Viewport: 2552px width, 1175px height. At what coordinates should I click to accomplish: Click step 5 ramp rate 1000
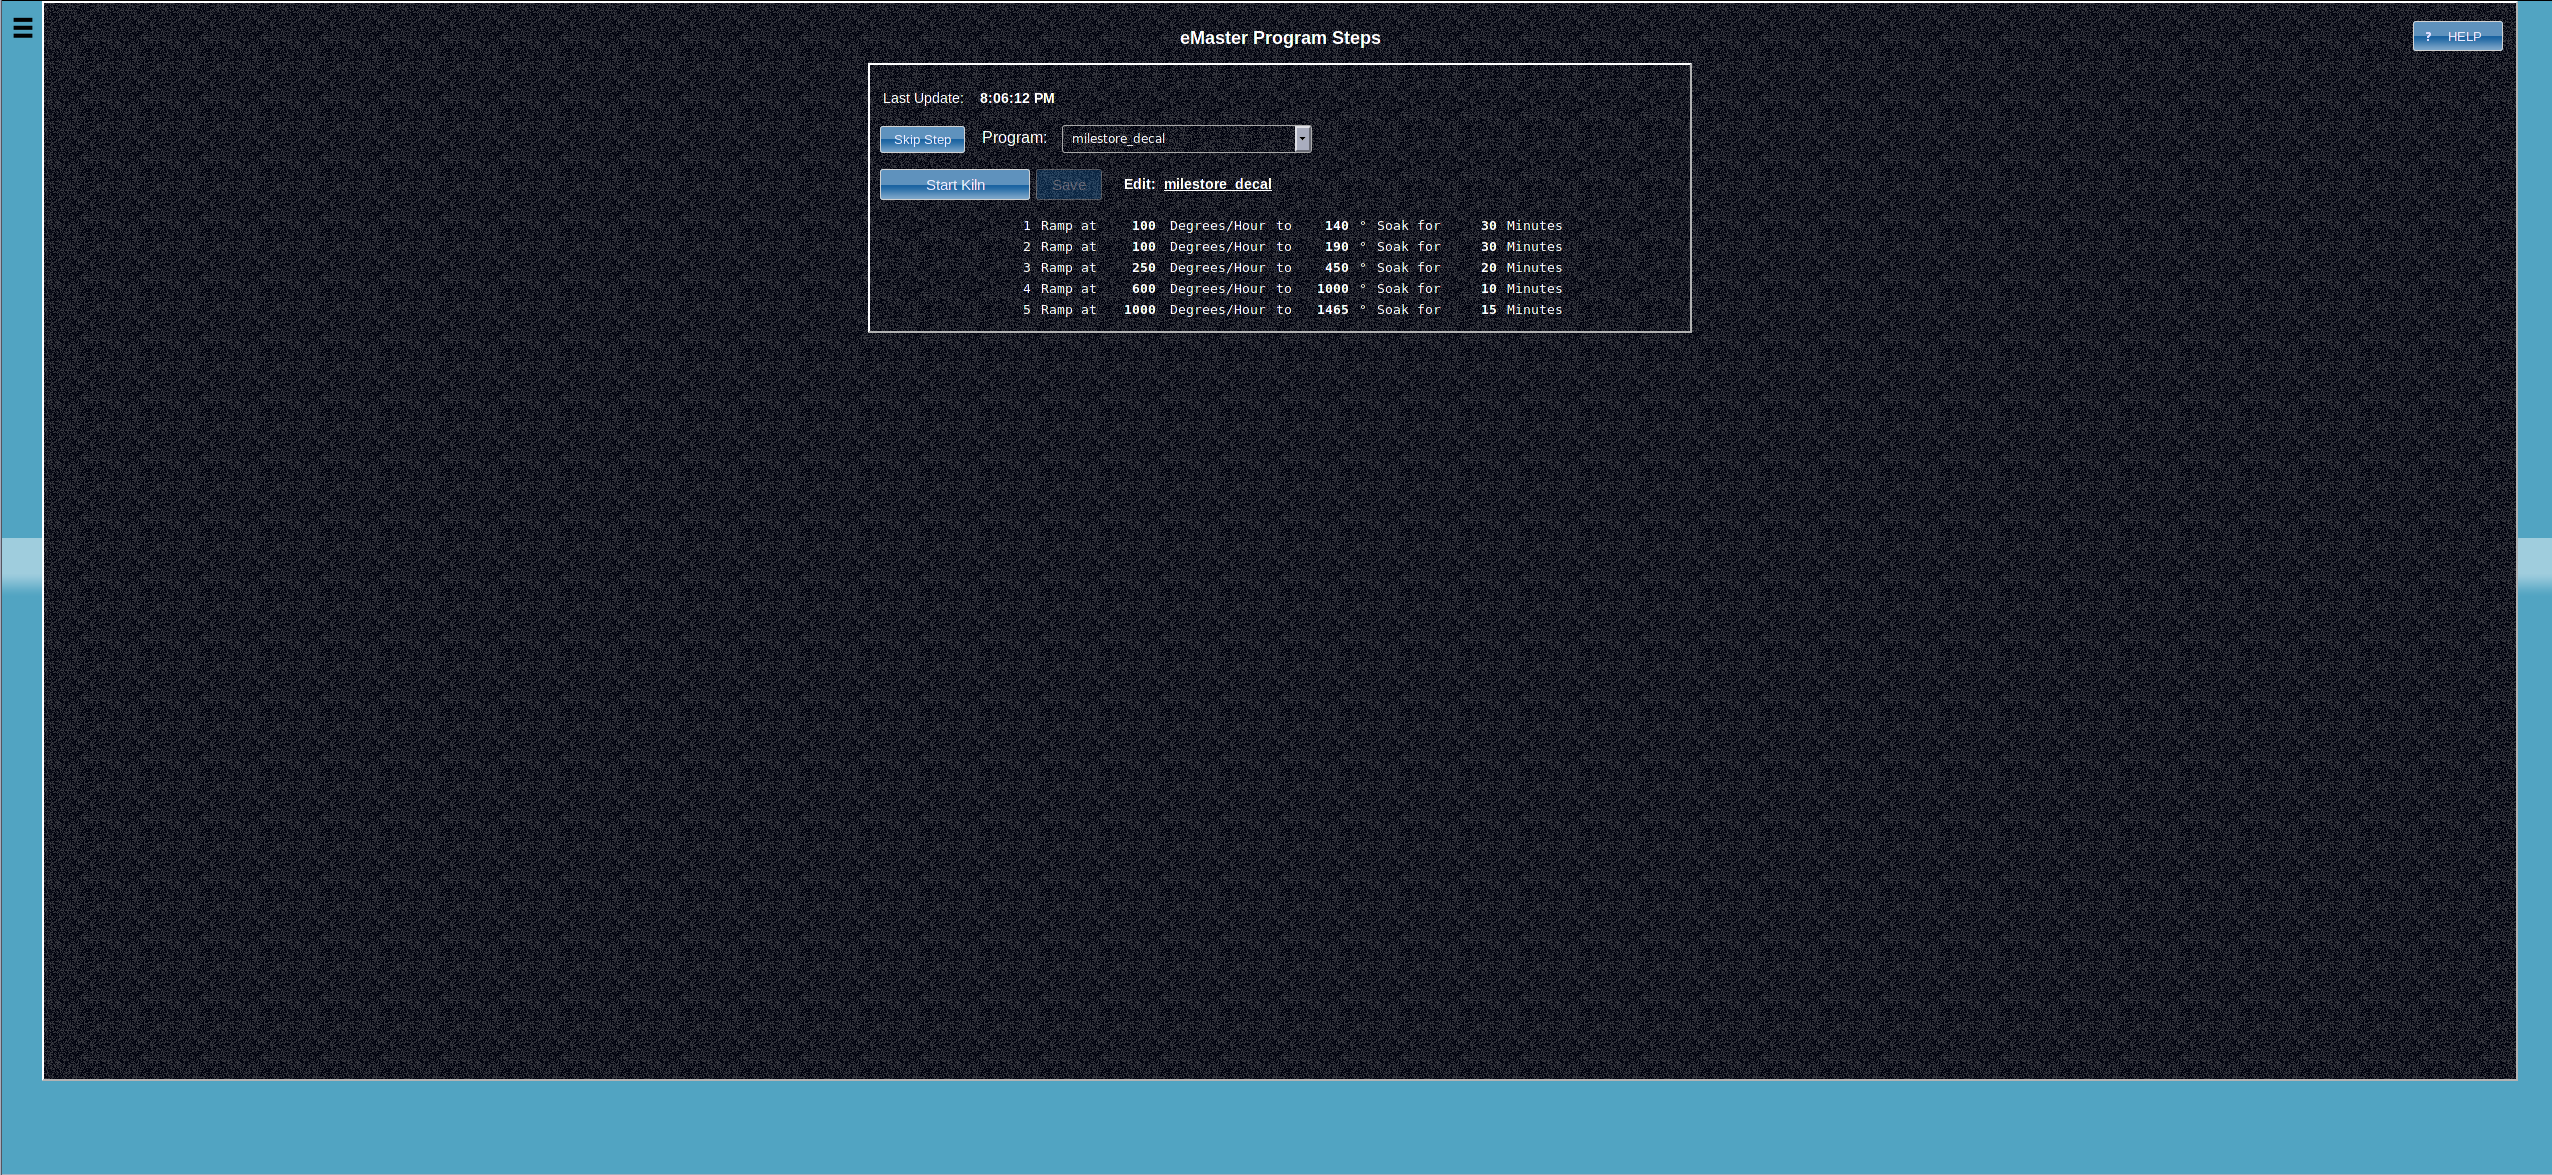1139,309
